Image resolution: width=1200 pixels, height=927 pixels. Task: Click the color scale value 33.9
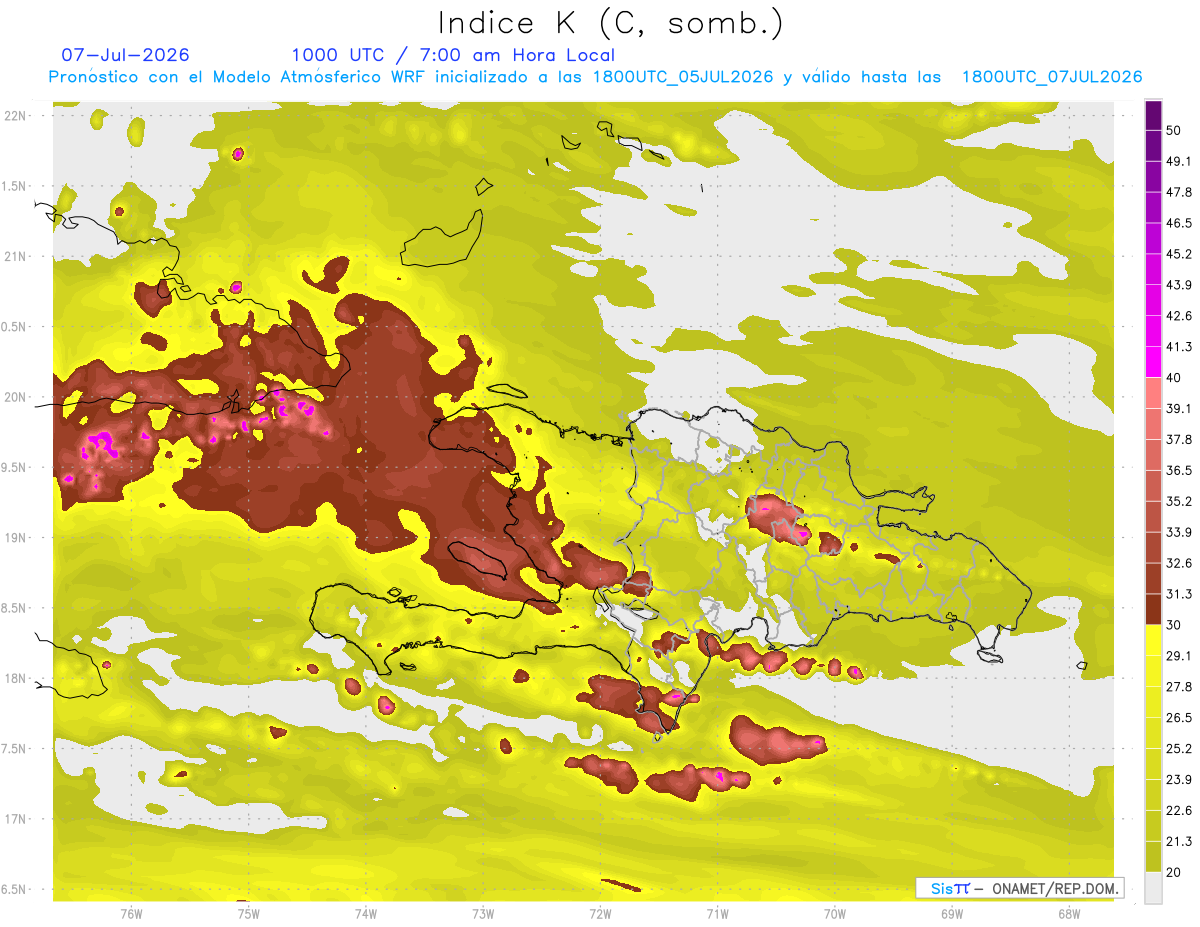tap(1179, 532)
